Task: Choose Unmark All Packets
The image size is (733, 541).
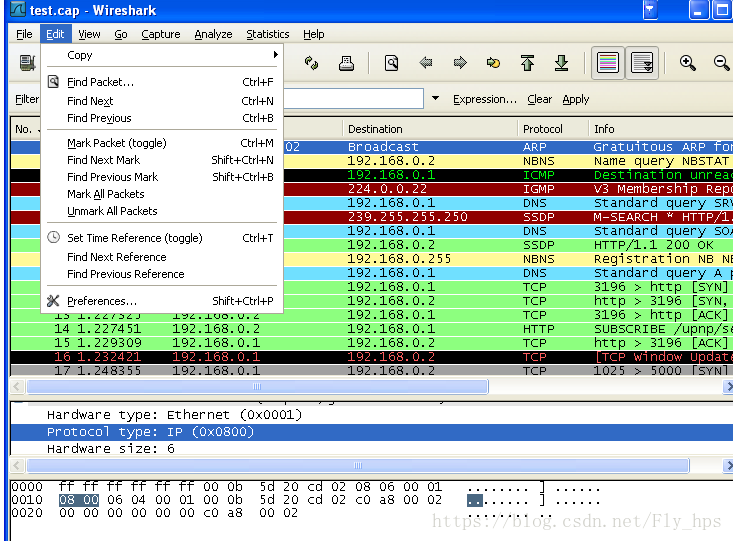Action: click(162, 211)
